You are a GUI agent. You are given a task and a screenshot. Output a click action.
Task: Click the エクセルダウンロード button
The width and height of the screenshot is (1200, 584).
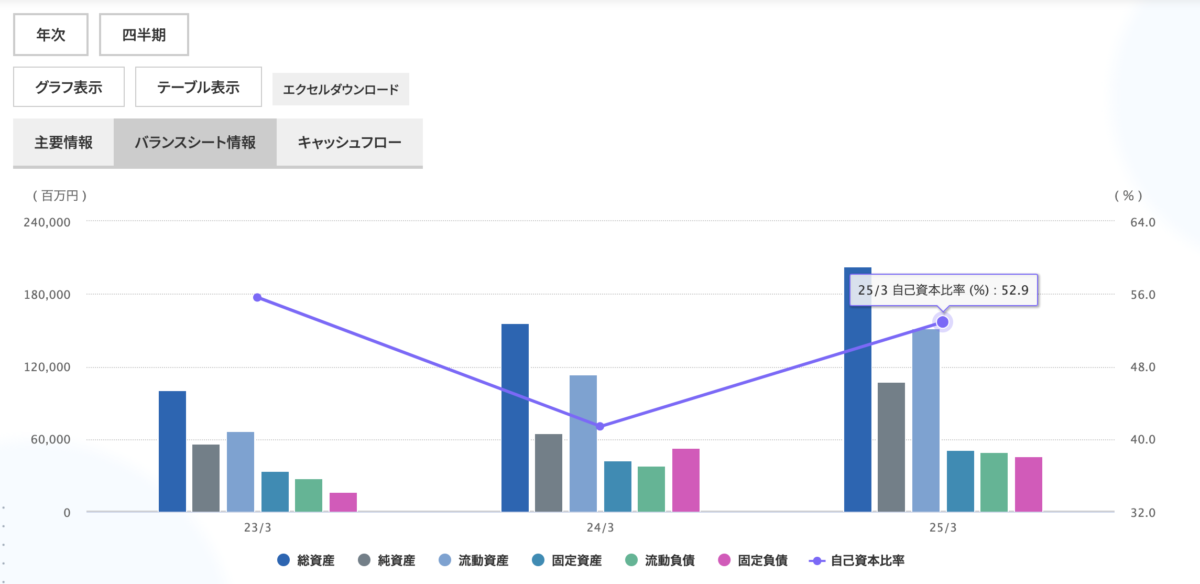pos(341,89)
